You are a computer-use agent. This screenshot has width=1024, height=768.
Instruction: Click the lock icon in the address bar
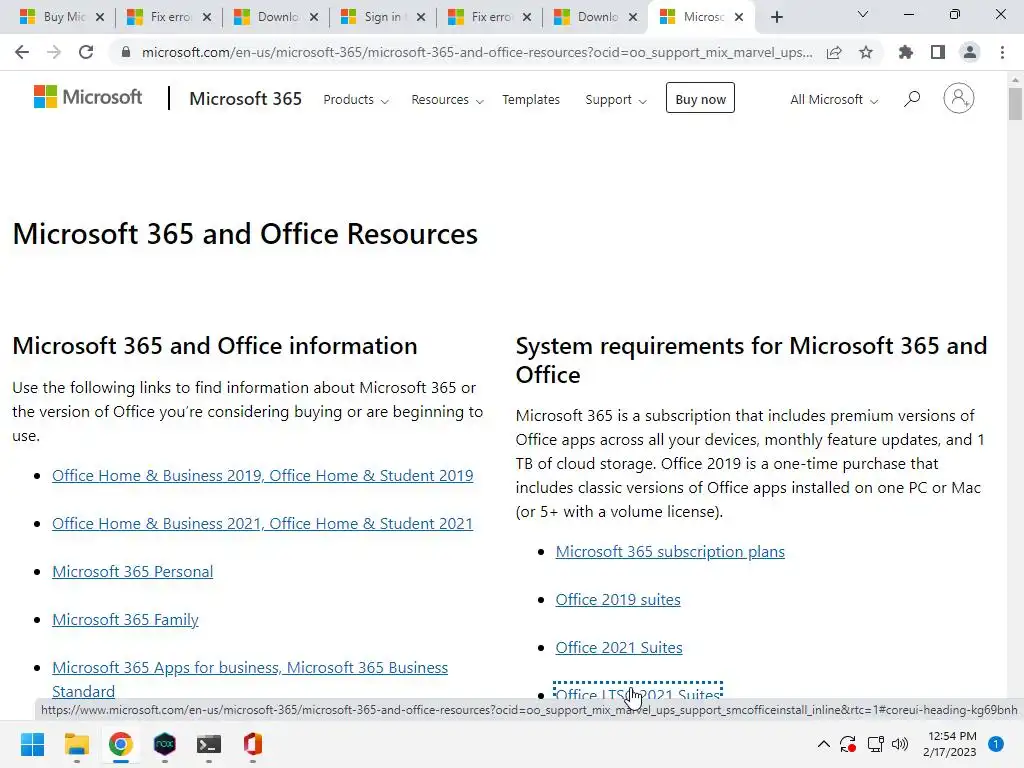click(126, 52)
